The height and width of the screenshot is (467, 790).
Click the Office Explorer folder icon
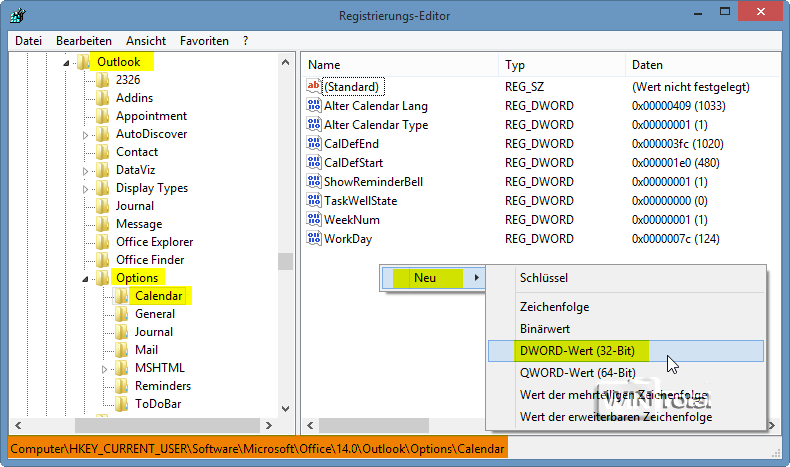pyautogui.click(x=102, y=242)
